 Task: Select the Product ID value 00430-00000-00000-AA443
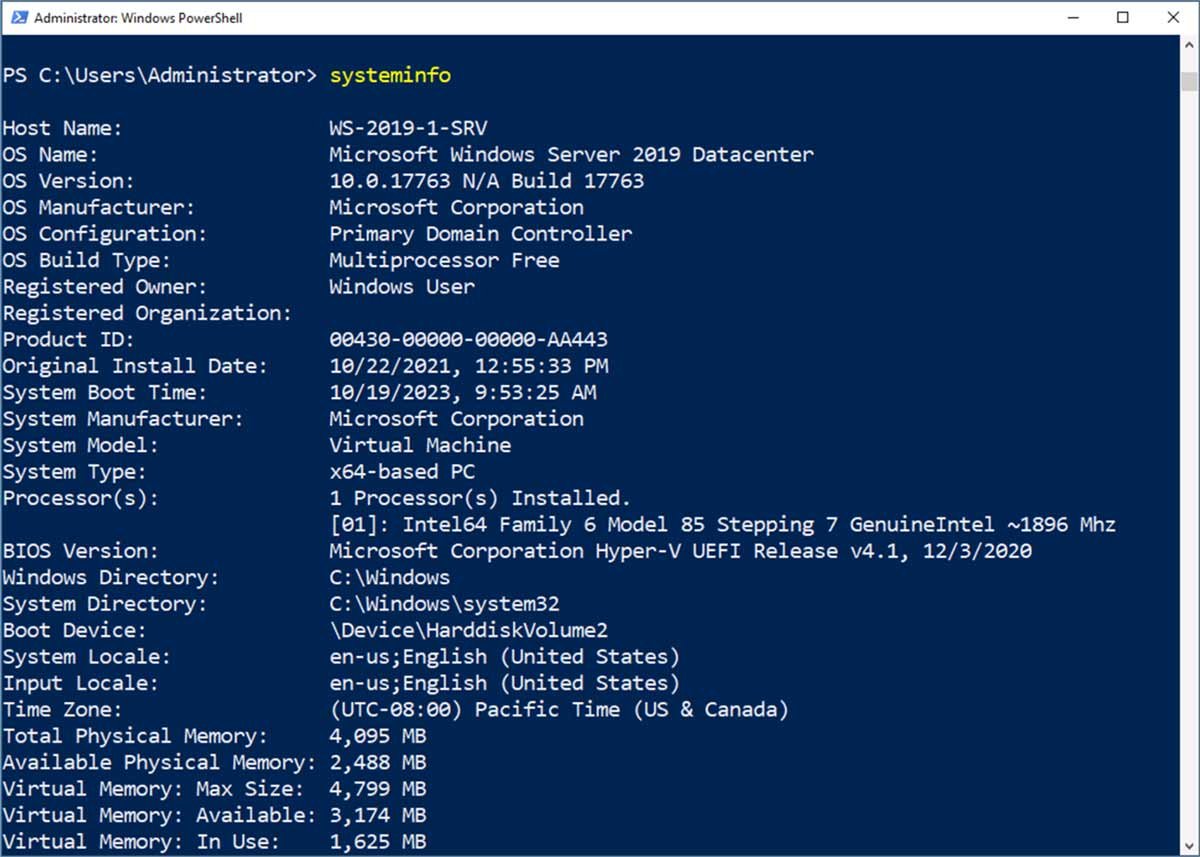click(467, 339)
